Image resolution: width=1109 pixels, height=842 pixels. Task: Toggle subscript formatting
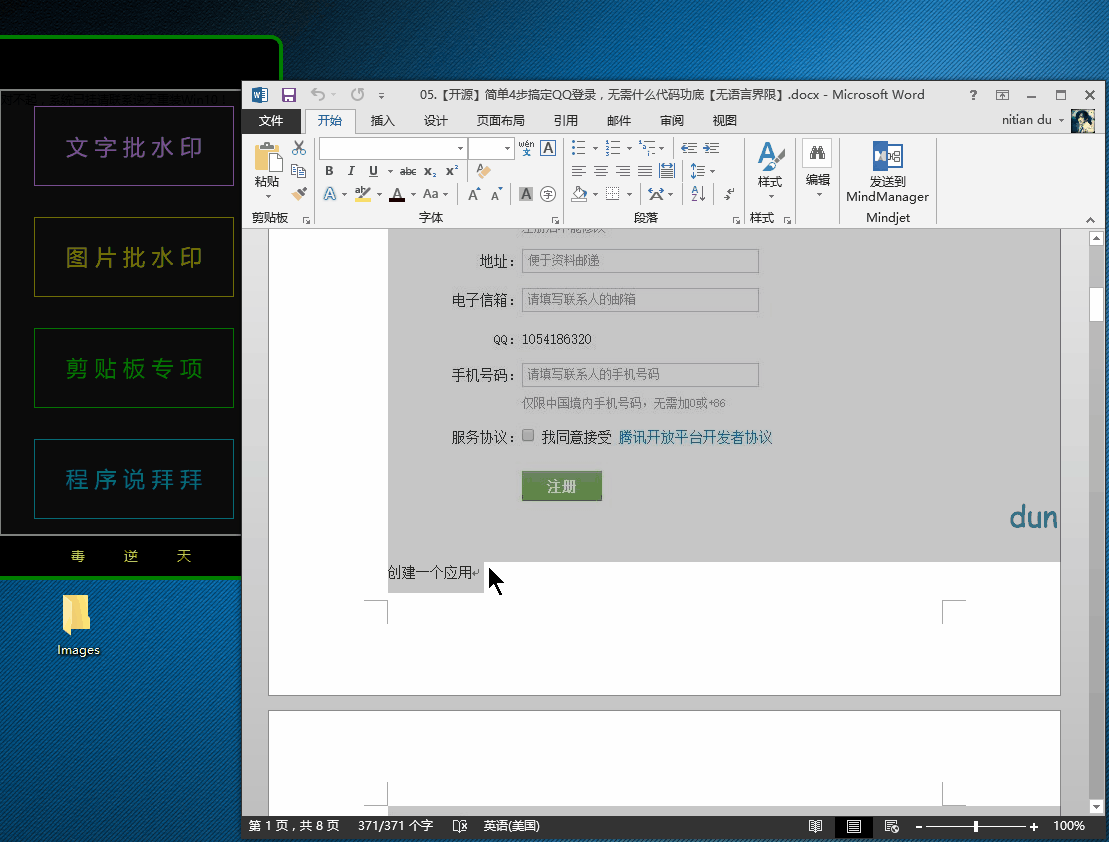pos(430,171)
